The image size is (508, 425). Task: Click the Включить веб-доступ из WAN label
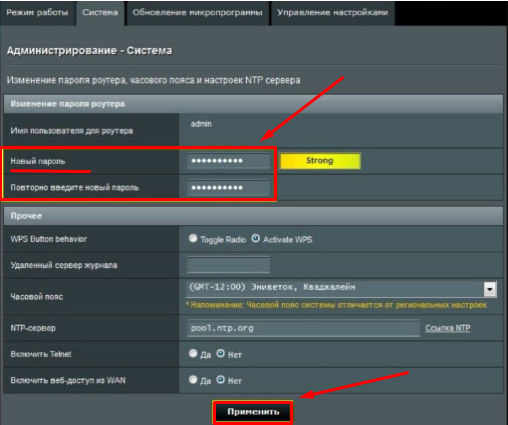pos(68,380)
